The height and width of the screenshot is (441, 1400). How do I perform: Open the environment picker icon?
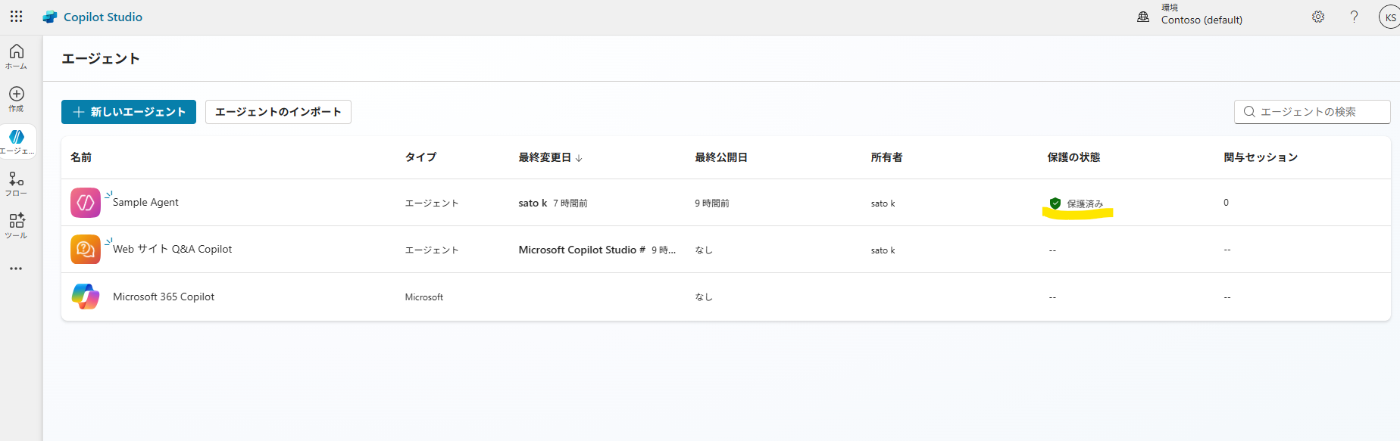click(x=1143, y=17)
